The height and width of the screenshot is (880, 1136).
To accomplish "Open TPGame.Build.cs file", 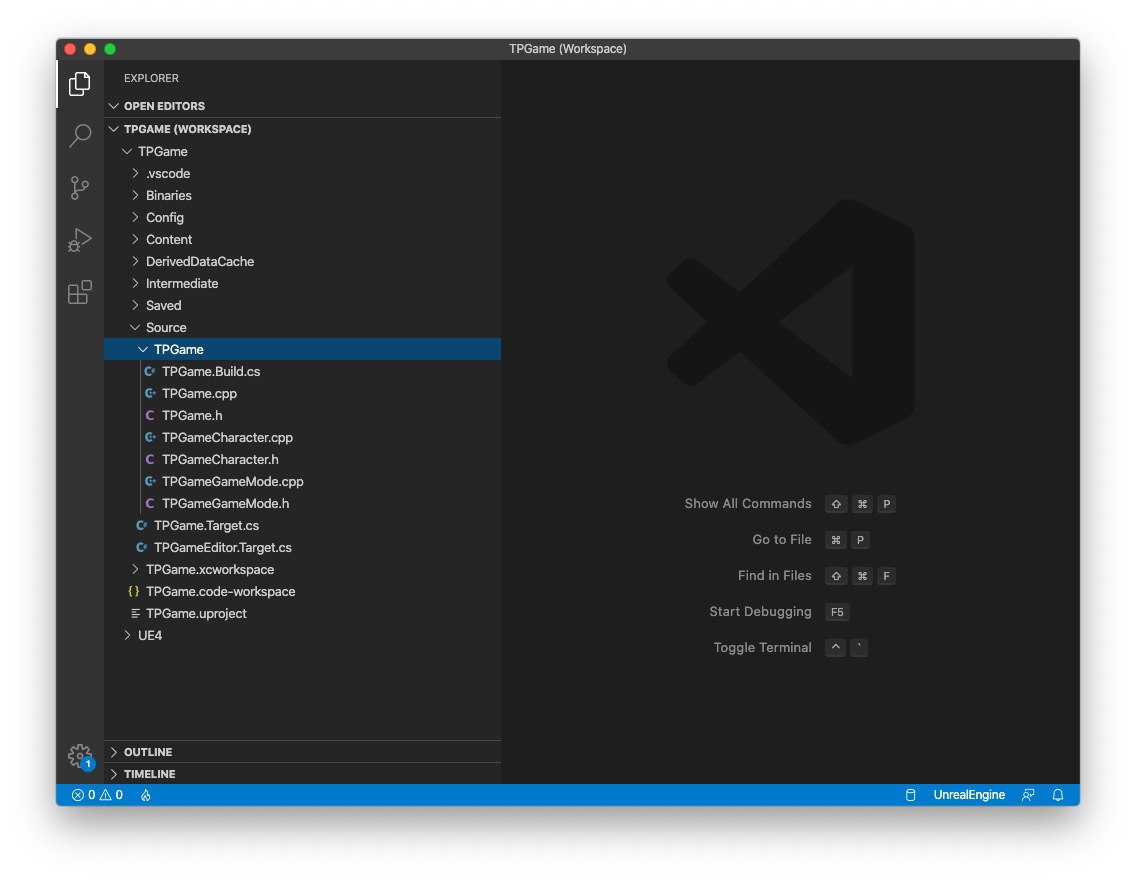I will click(x=302, y=372).
